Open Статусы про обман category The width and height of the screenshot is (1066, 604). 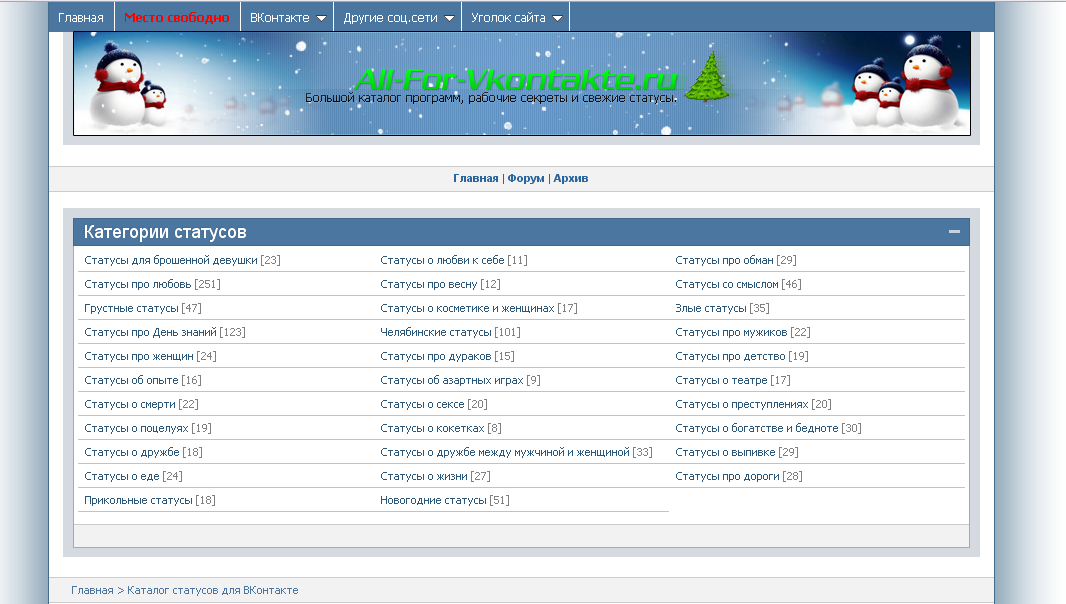click(724, 260)
